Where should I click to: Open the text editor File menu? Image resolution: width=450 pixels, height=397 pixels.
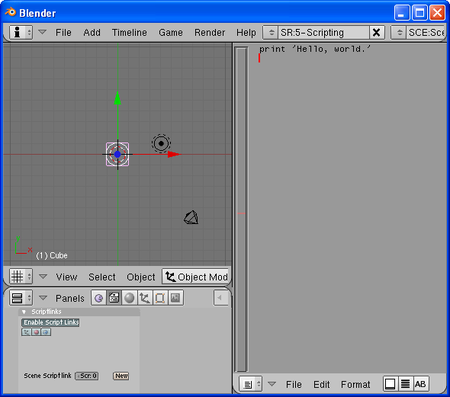click(294, 385)
